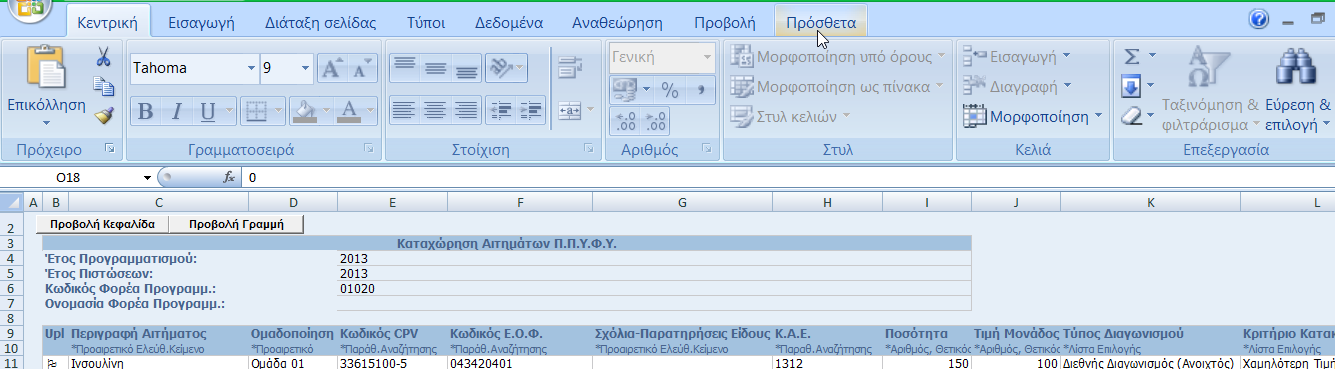
Task: Increase decimal places
Action: click(626, 121)
